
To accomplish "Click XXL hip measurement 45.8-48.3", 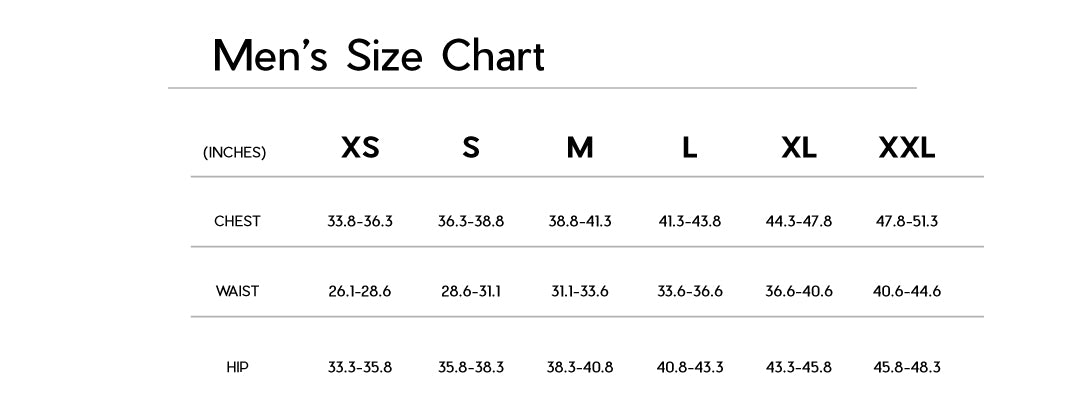I will coord(907,367).
